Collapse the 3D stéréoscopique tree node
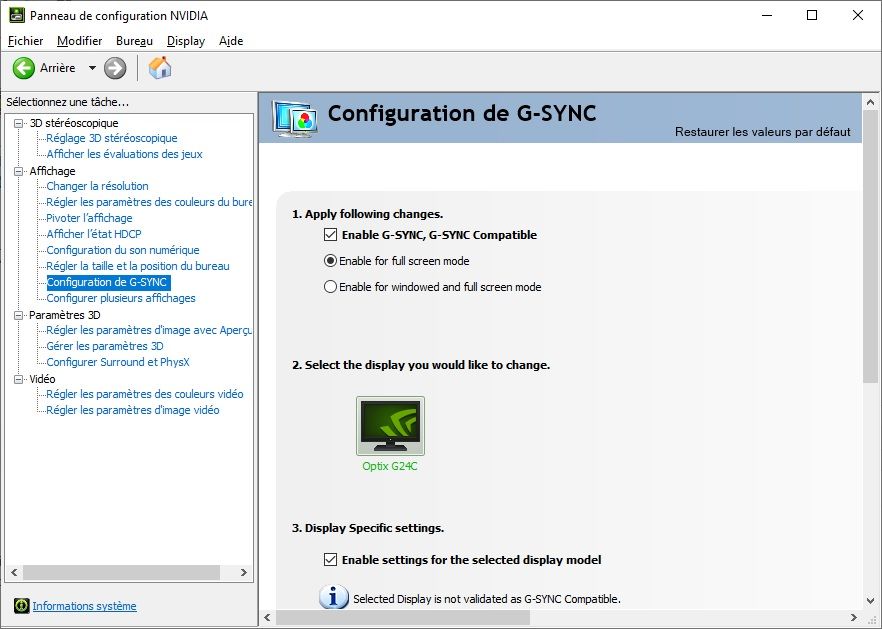Screen dimensions: 882x629 pyautogui.click(x=19, y=123)
